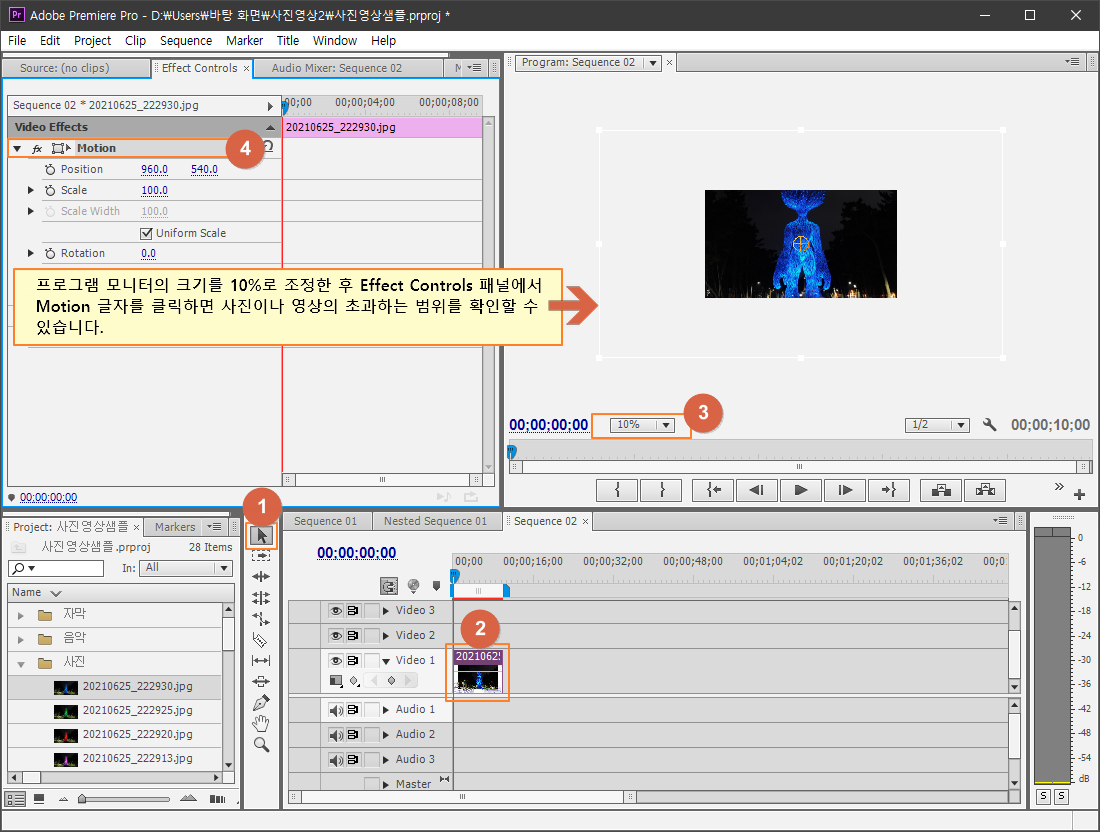Image resolution: width=1100 pixels, height=832 pixels.
Task: Select the Slide tool
Action: point(261,681)
